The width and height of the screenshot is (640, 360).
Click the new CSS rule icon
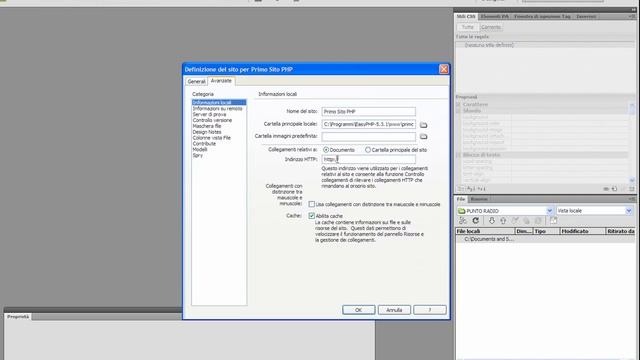coord(614,189)
